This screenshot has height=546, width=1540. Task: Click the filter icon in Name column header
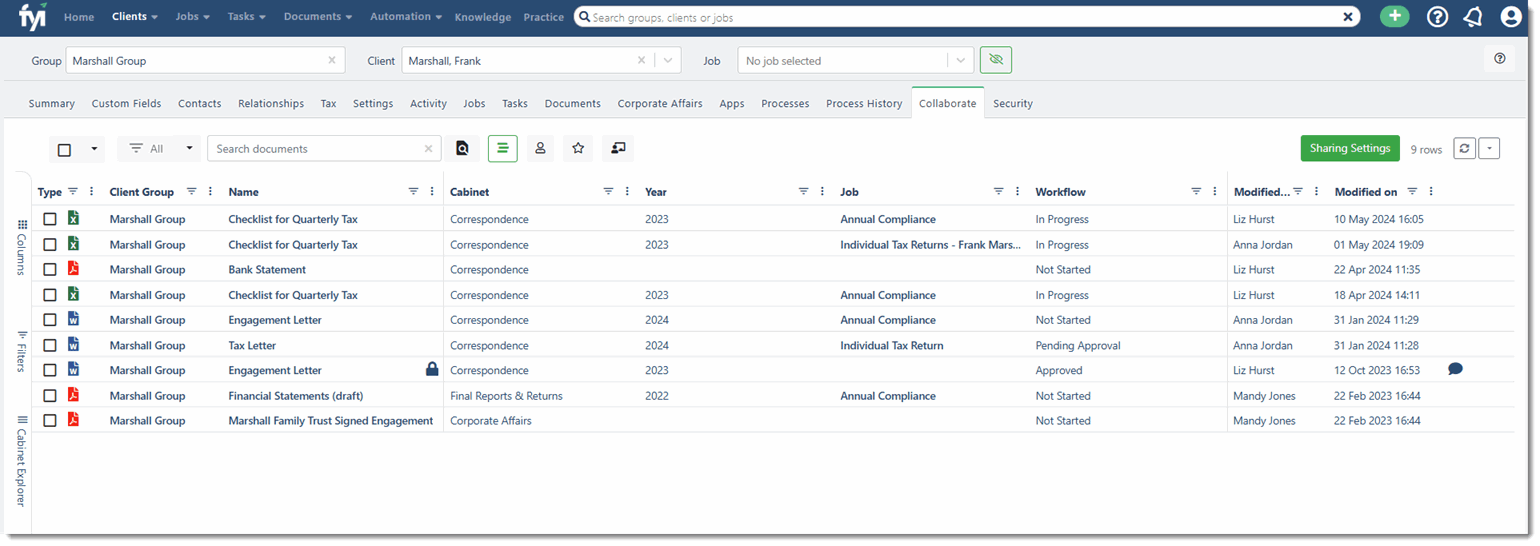coord(413,191)
